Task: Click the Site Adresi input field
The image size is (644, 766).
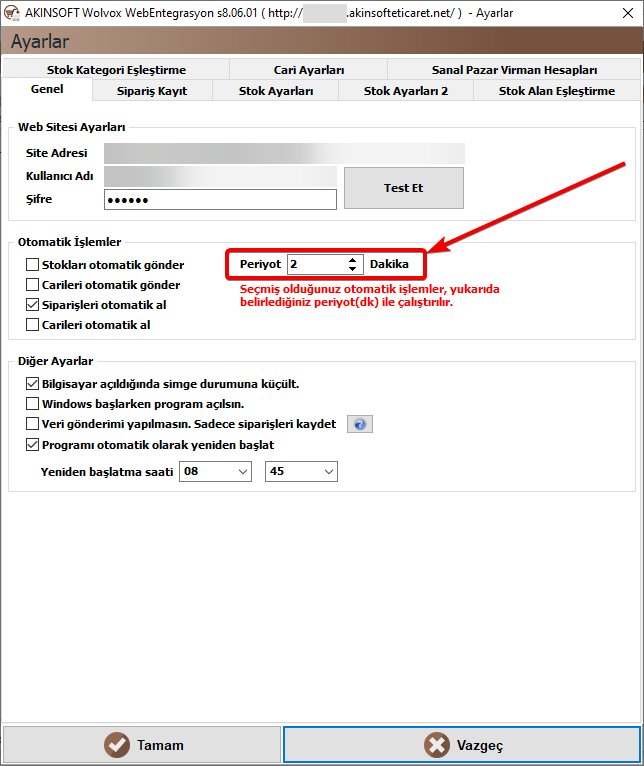Action: 284,153
